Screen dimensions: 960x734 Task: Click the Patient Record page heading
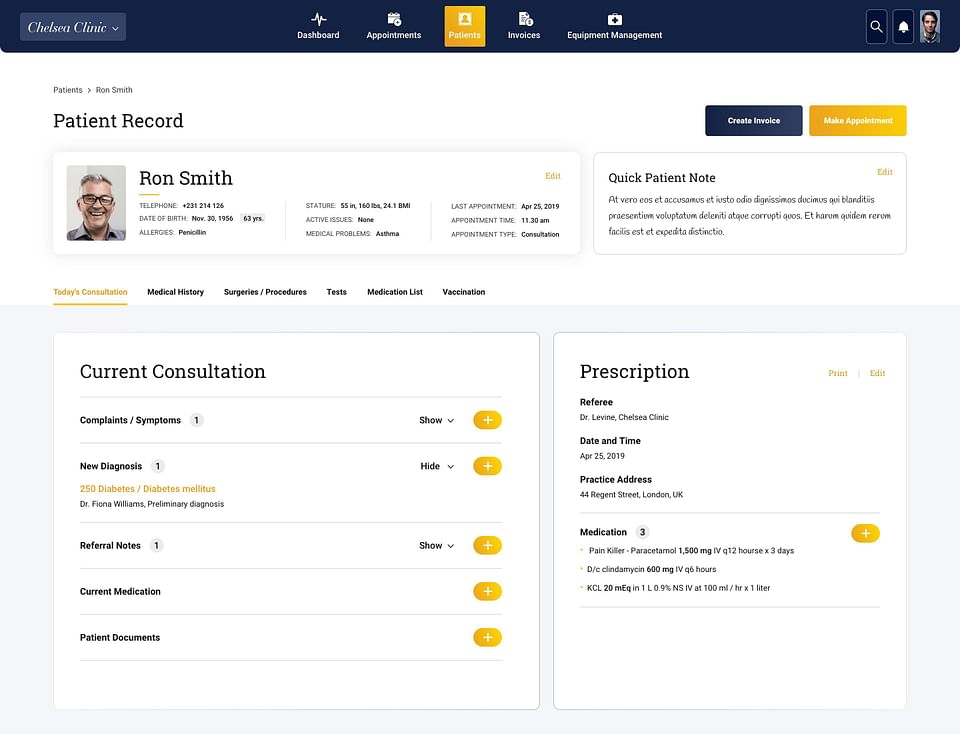click(x=118, y=121)
